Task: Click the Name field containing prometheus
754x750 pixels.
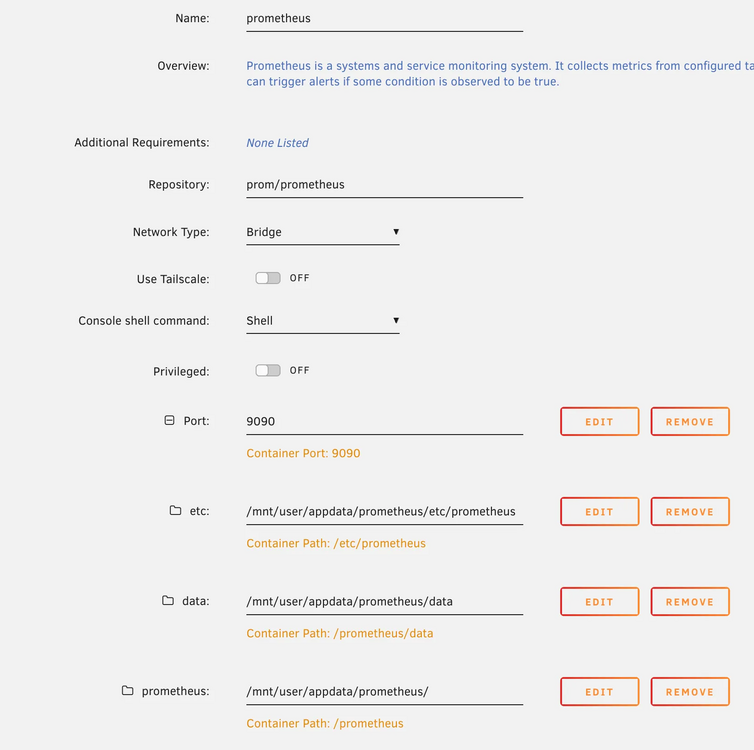Action: 385,19
